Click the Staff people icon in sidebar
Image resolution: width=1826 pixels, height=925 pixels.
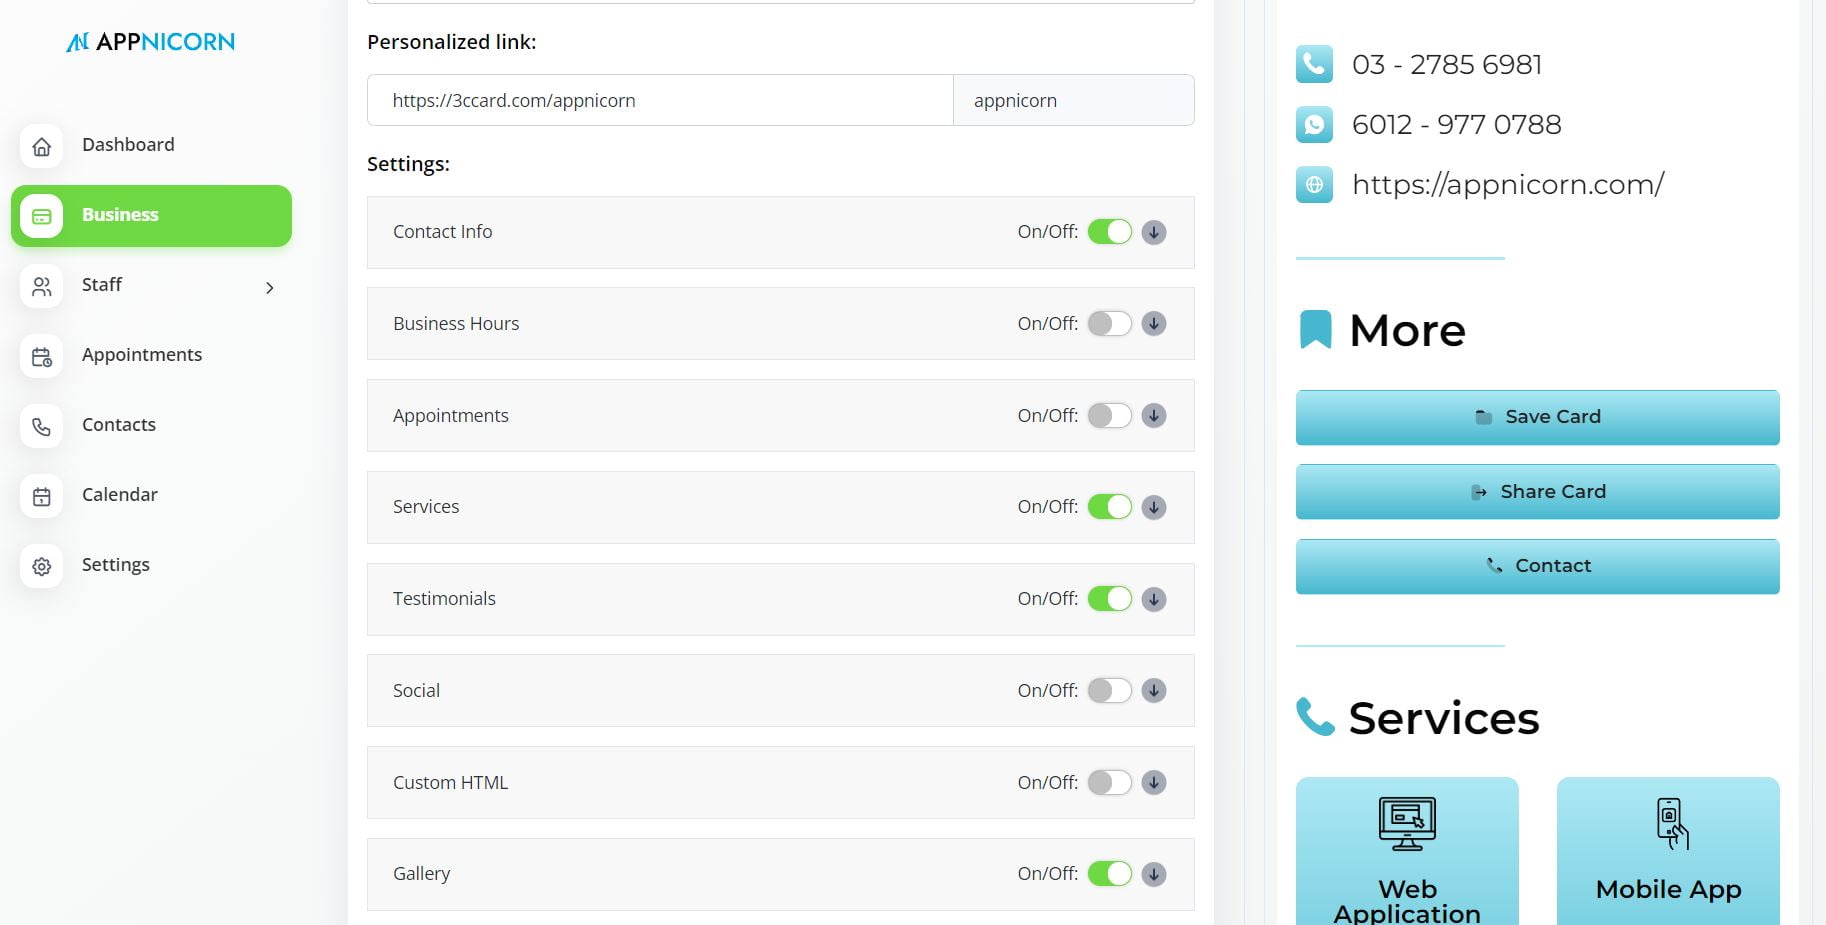coord(41,286)
